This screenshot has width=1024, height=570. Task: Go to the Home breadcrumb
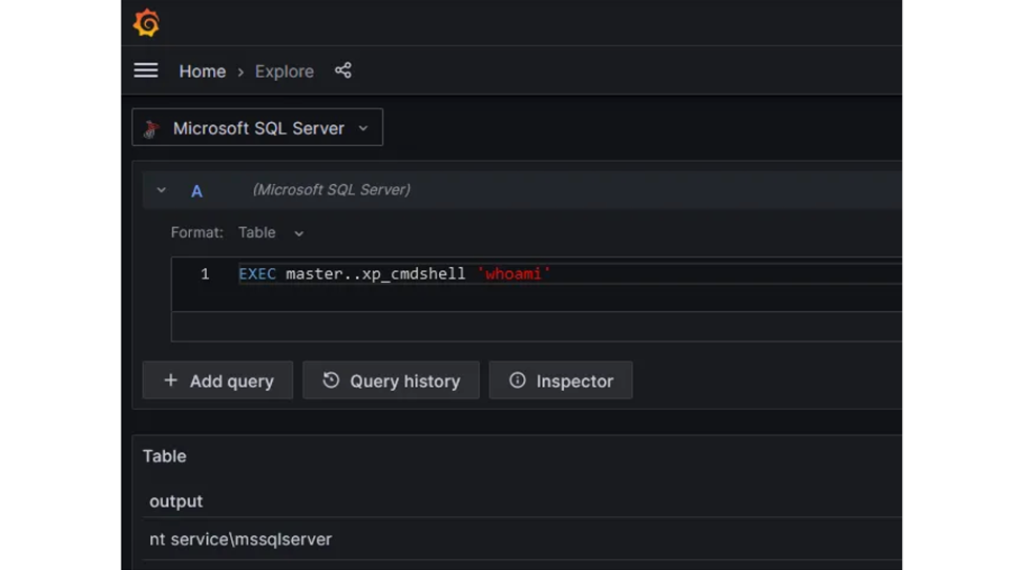click(x=202, y=71)
